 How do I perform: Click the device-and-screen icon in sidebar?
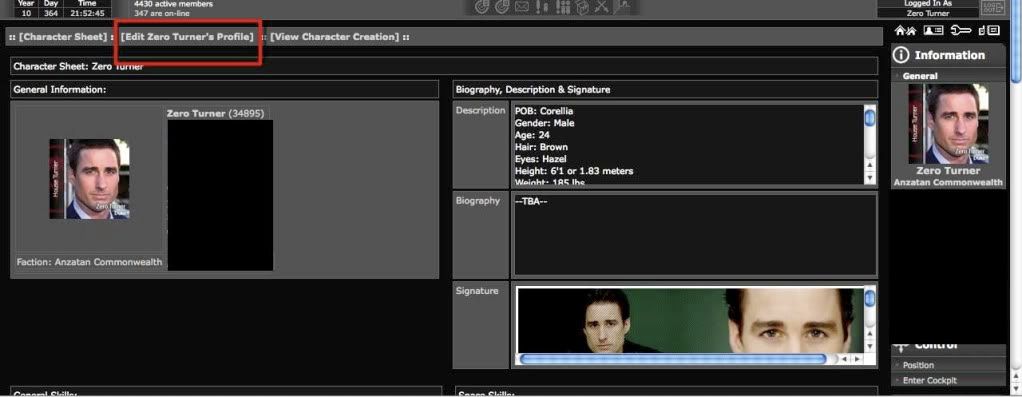(989, 30)
